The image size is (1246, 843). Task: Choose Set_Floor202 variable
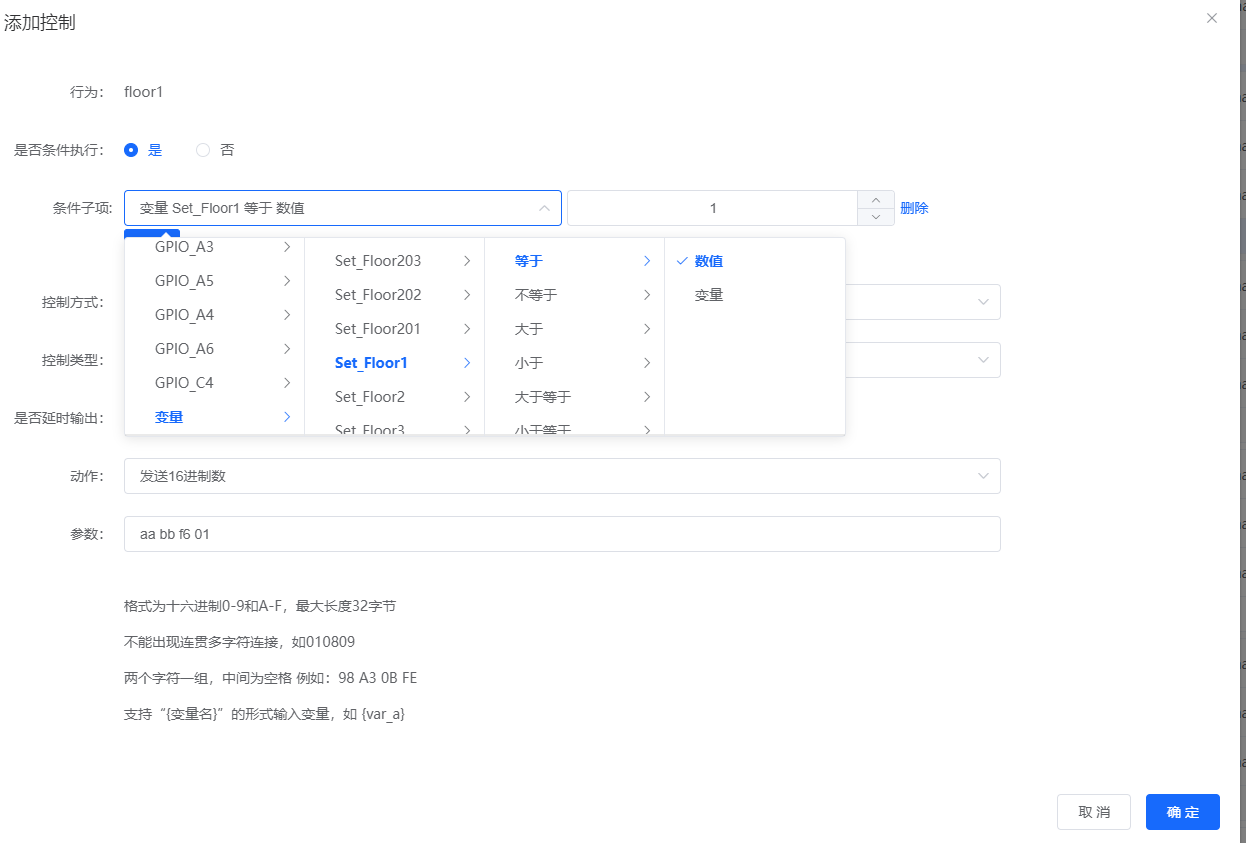[379, 294]
